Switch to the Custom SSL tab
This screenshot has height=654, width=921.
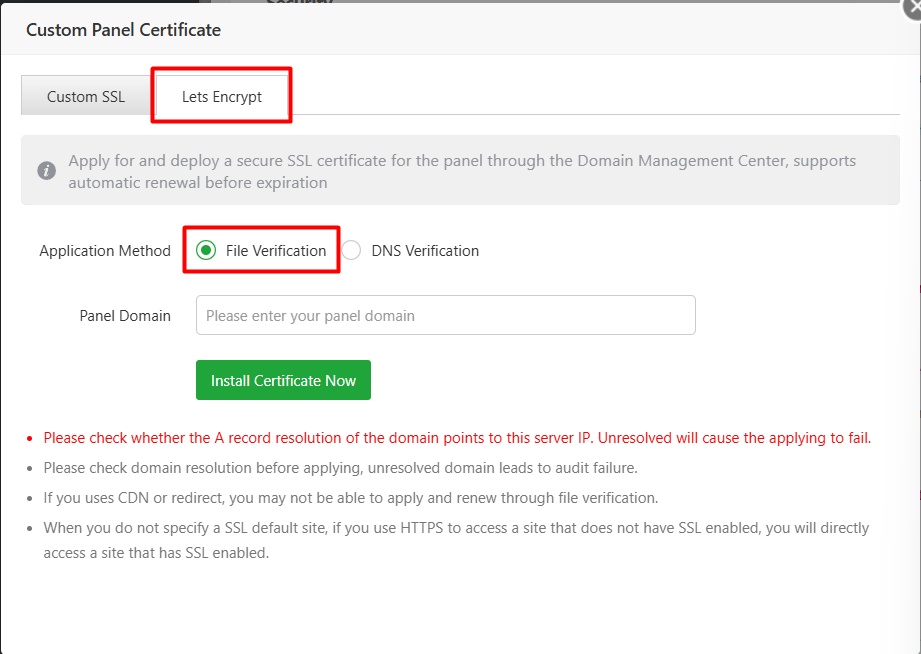(x=86, y=97)
